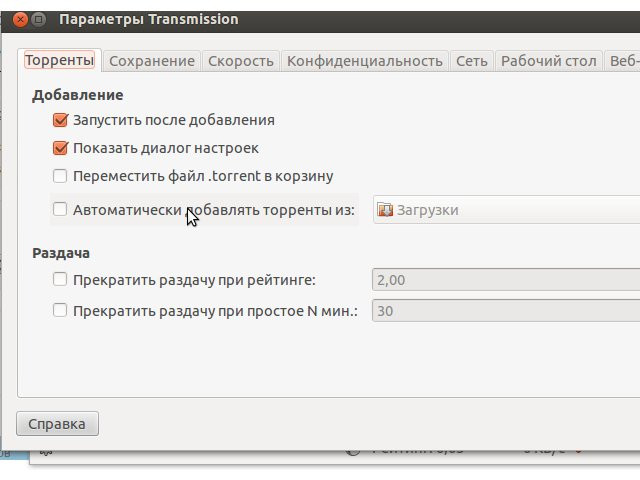Toggle 'Показать диалог настроек' checkbox
Screen dimensions: 640x480
click(x=60, y=148)
